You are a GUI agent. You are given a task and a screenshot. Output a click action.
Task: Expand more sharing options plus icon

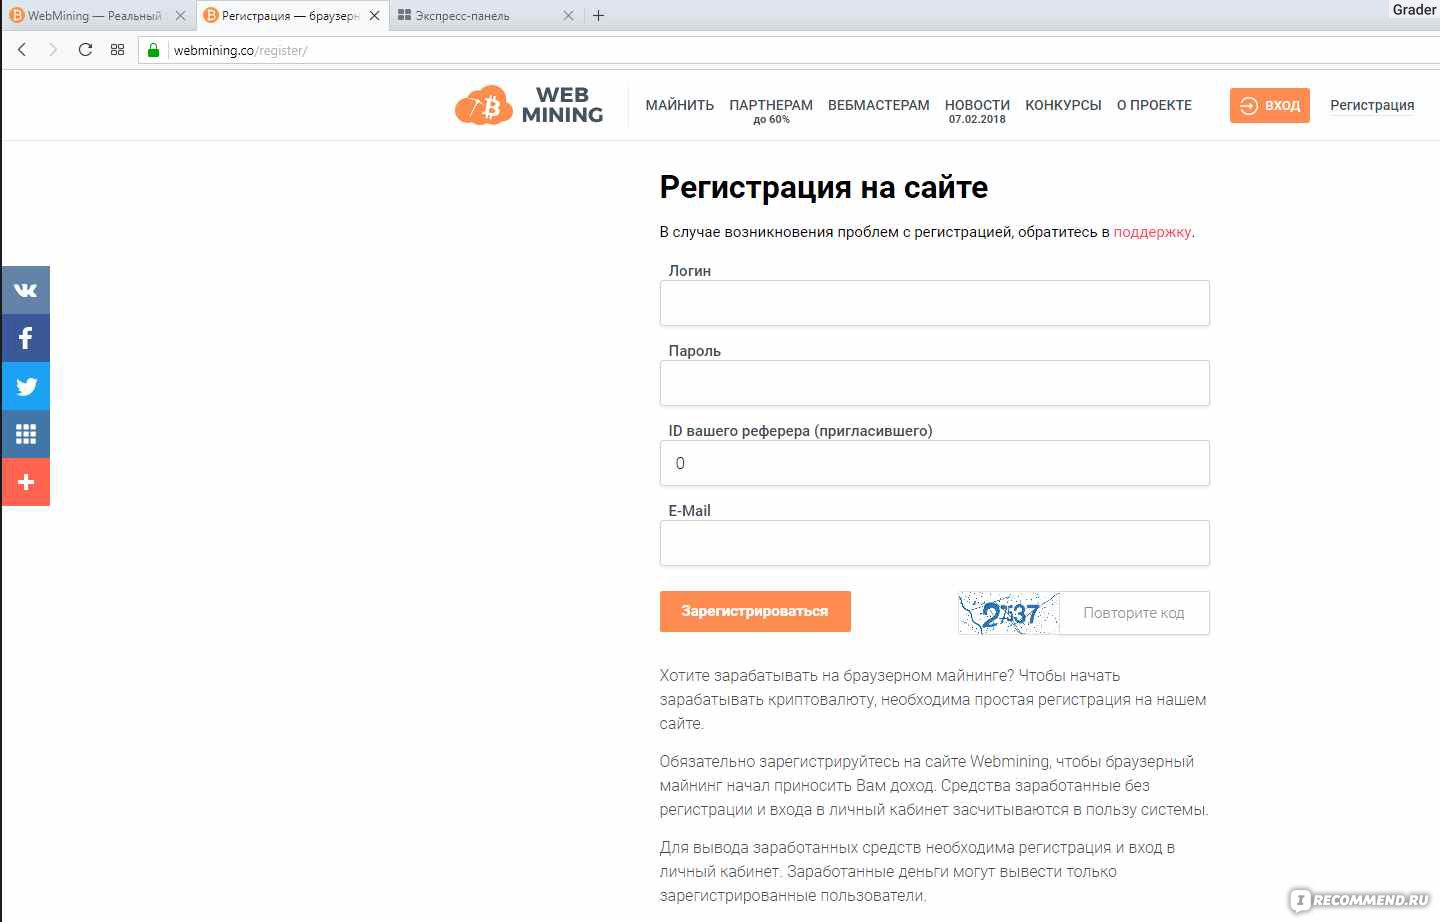point(25,482)
